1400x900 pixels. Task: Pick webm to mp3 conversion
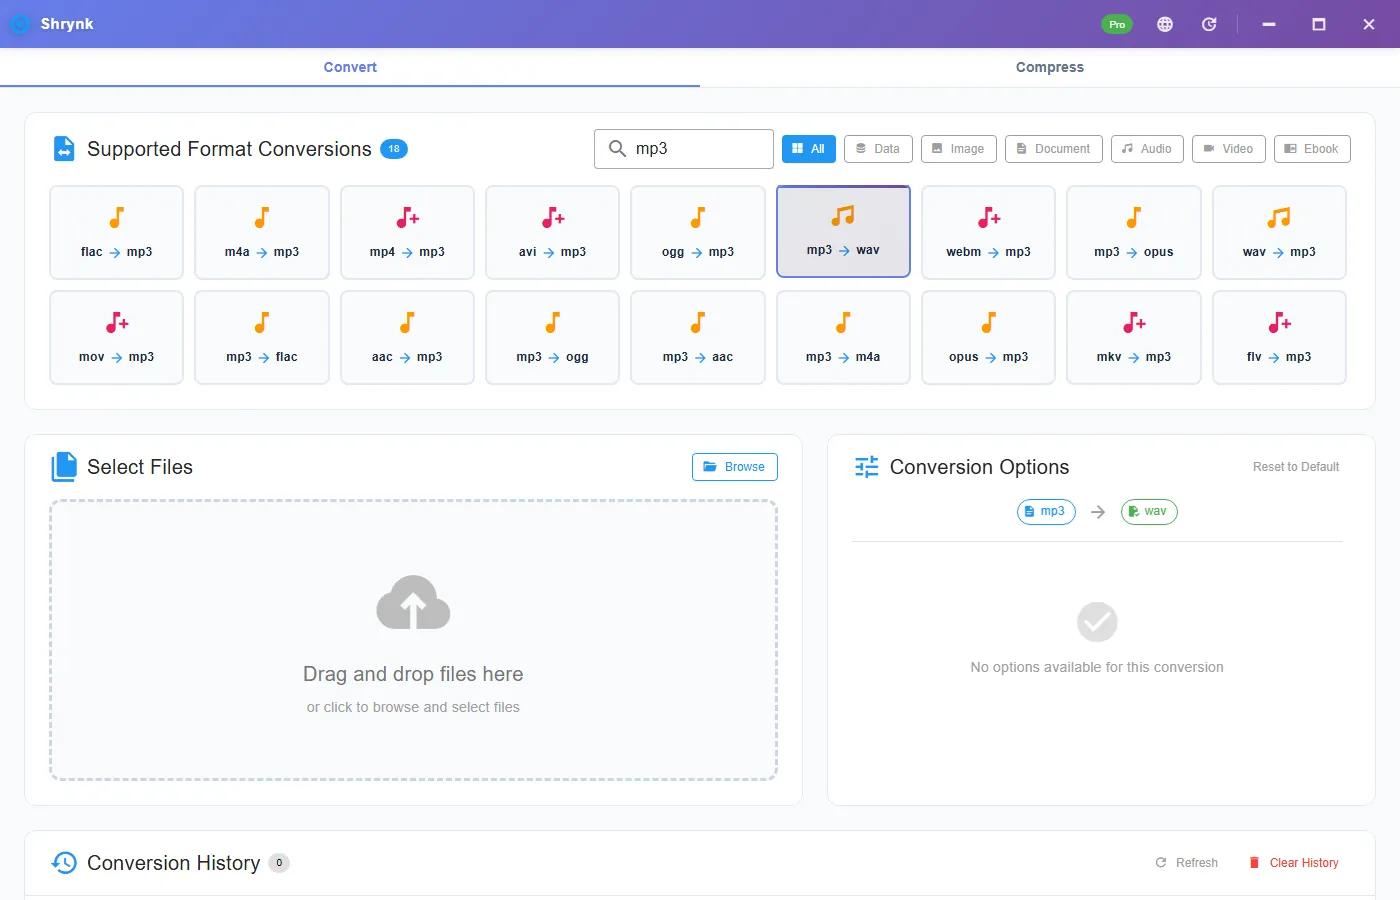coord(988,232)
